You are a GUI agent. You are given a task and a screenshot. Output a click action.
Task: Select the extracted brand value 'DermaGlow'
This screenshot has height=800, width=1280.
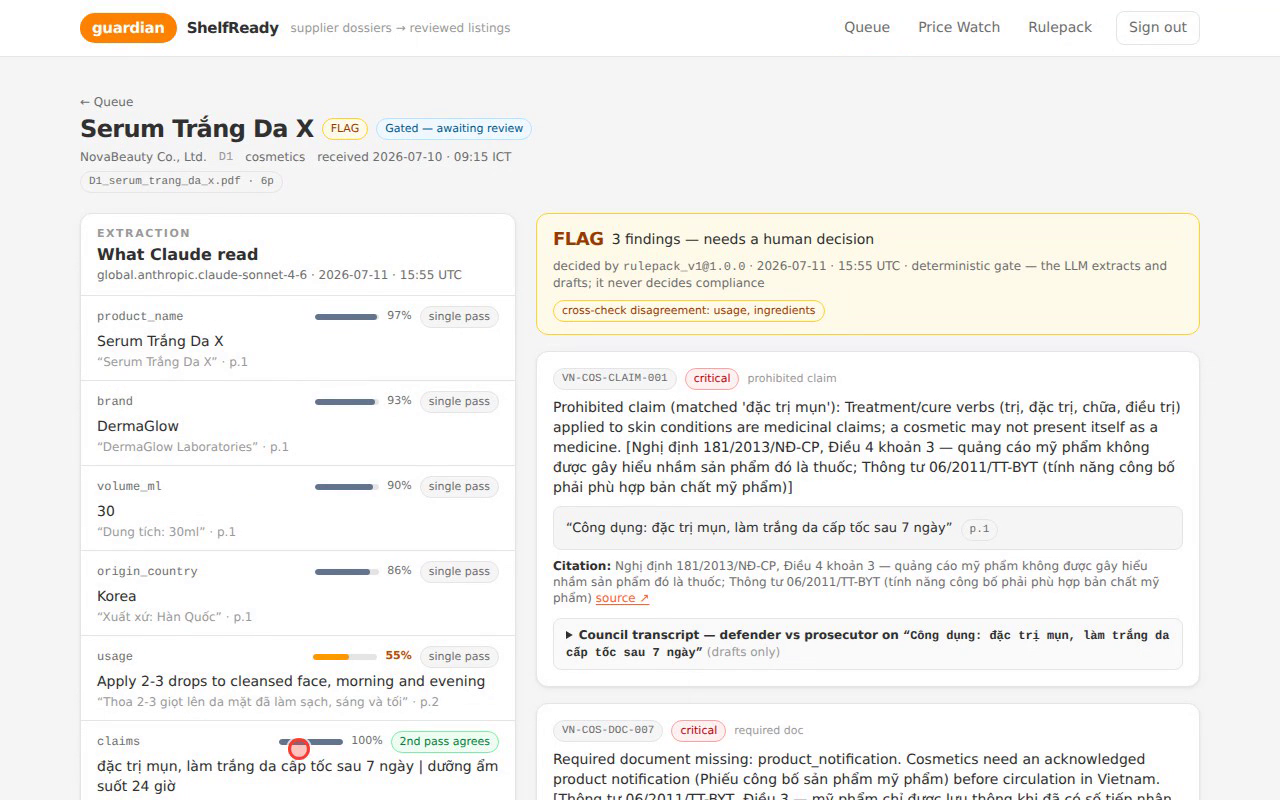[138, 426]
